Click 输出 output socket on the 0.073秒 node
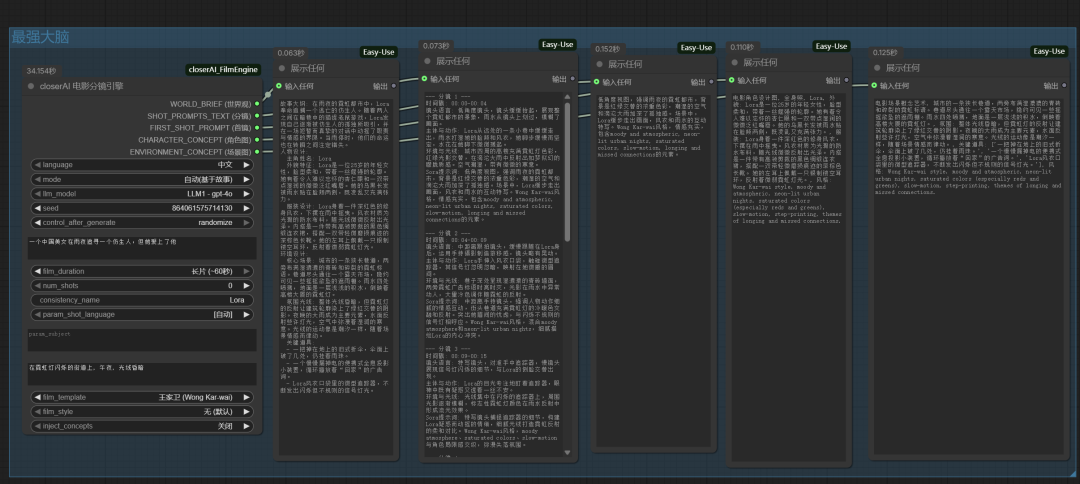 pyautogui.click(x=573, y=78)
